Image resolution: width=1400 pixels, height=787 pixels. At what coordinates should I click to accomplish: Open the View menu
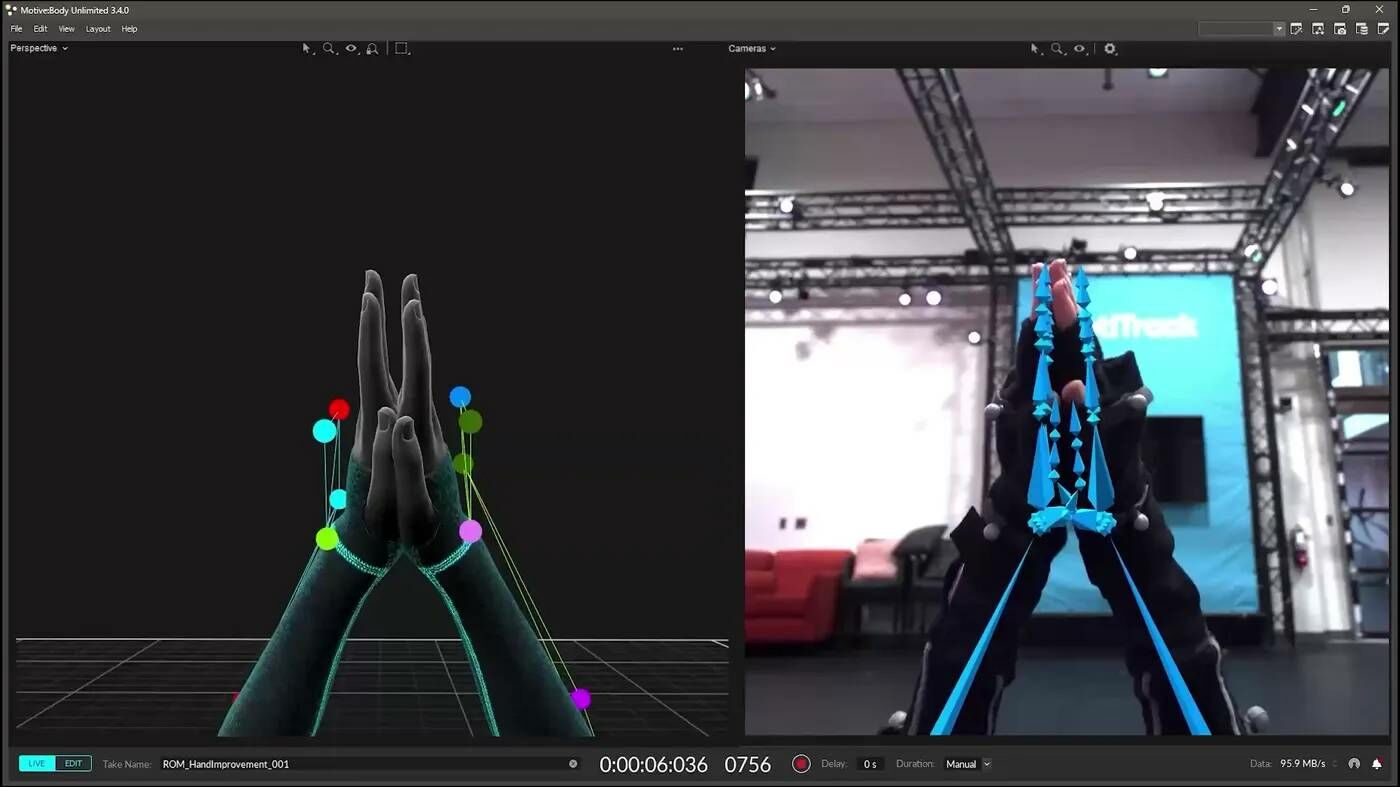pos(66,29)
